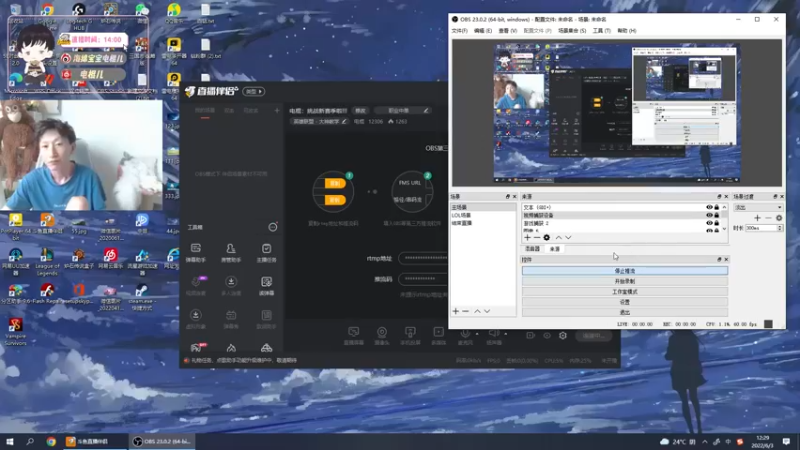The image size is (800, 450).
Task: Remove the selected OBS source
Action: coord(537,237)
